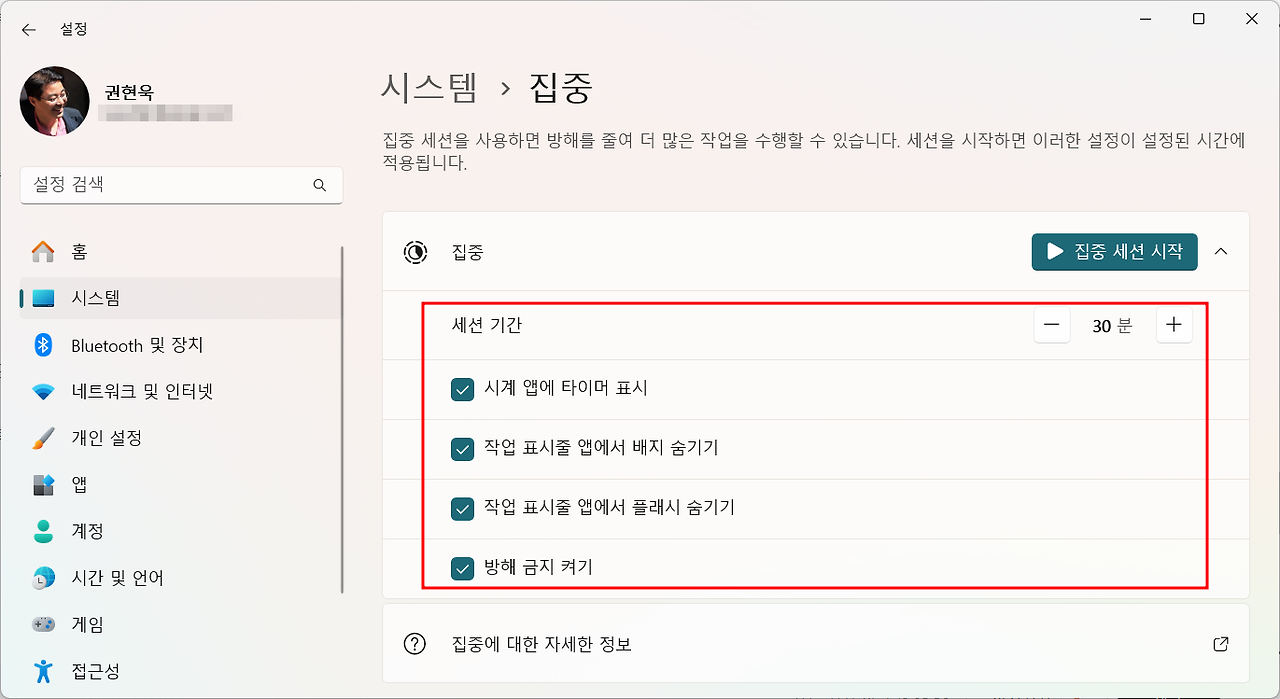Uncheck 방해 금지 켜기 option
This screenshot has height=699, width=1280.
coord(462,568)
